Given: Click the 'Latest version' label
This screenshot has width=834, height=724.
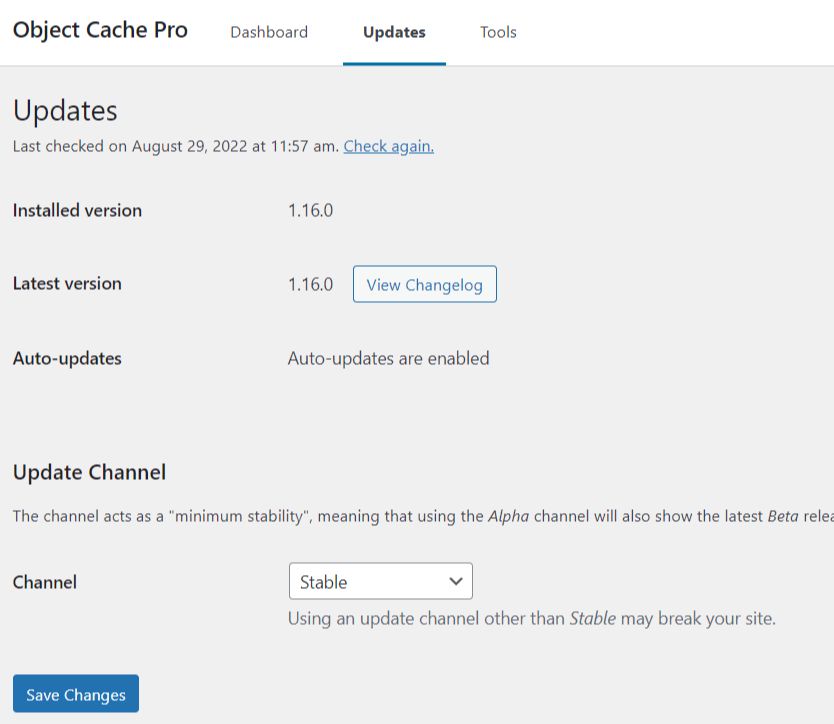Looking at the screenshot, I should pos(67,283).
